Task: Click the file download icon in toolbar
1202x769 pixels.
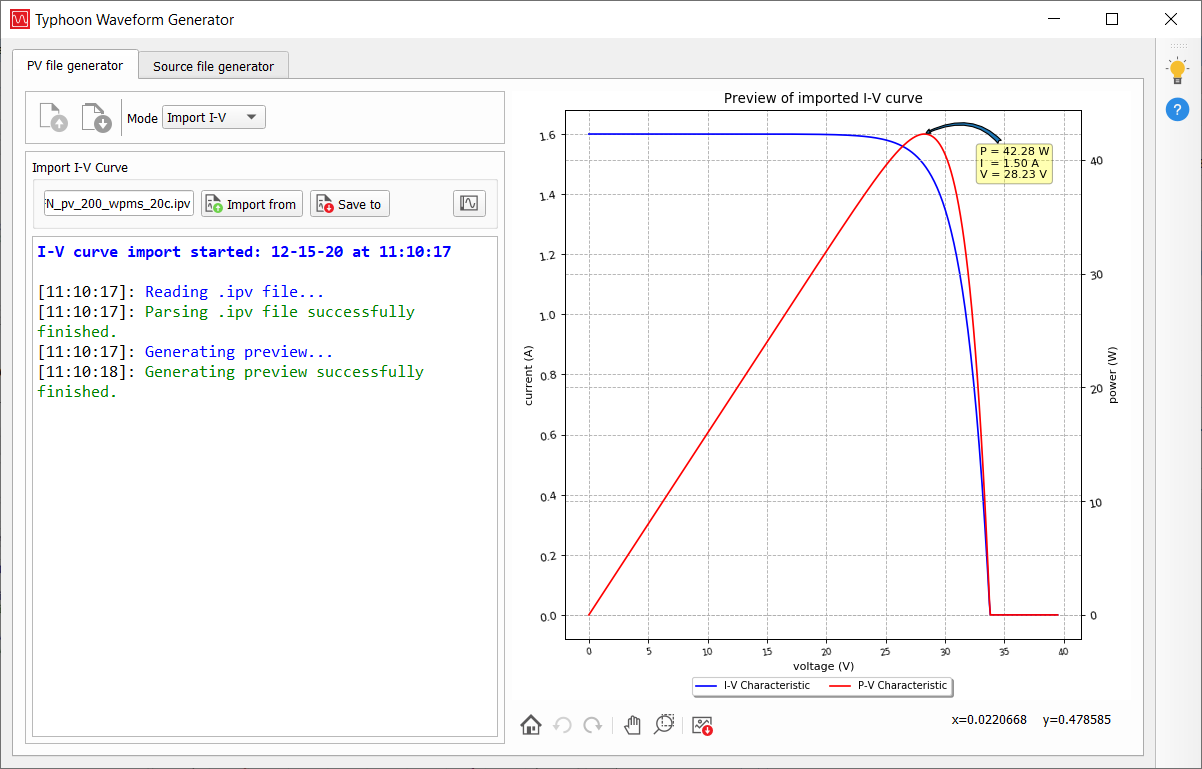Action: [96, 117]
